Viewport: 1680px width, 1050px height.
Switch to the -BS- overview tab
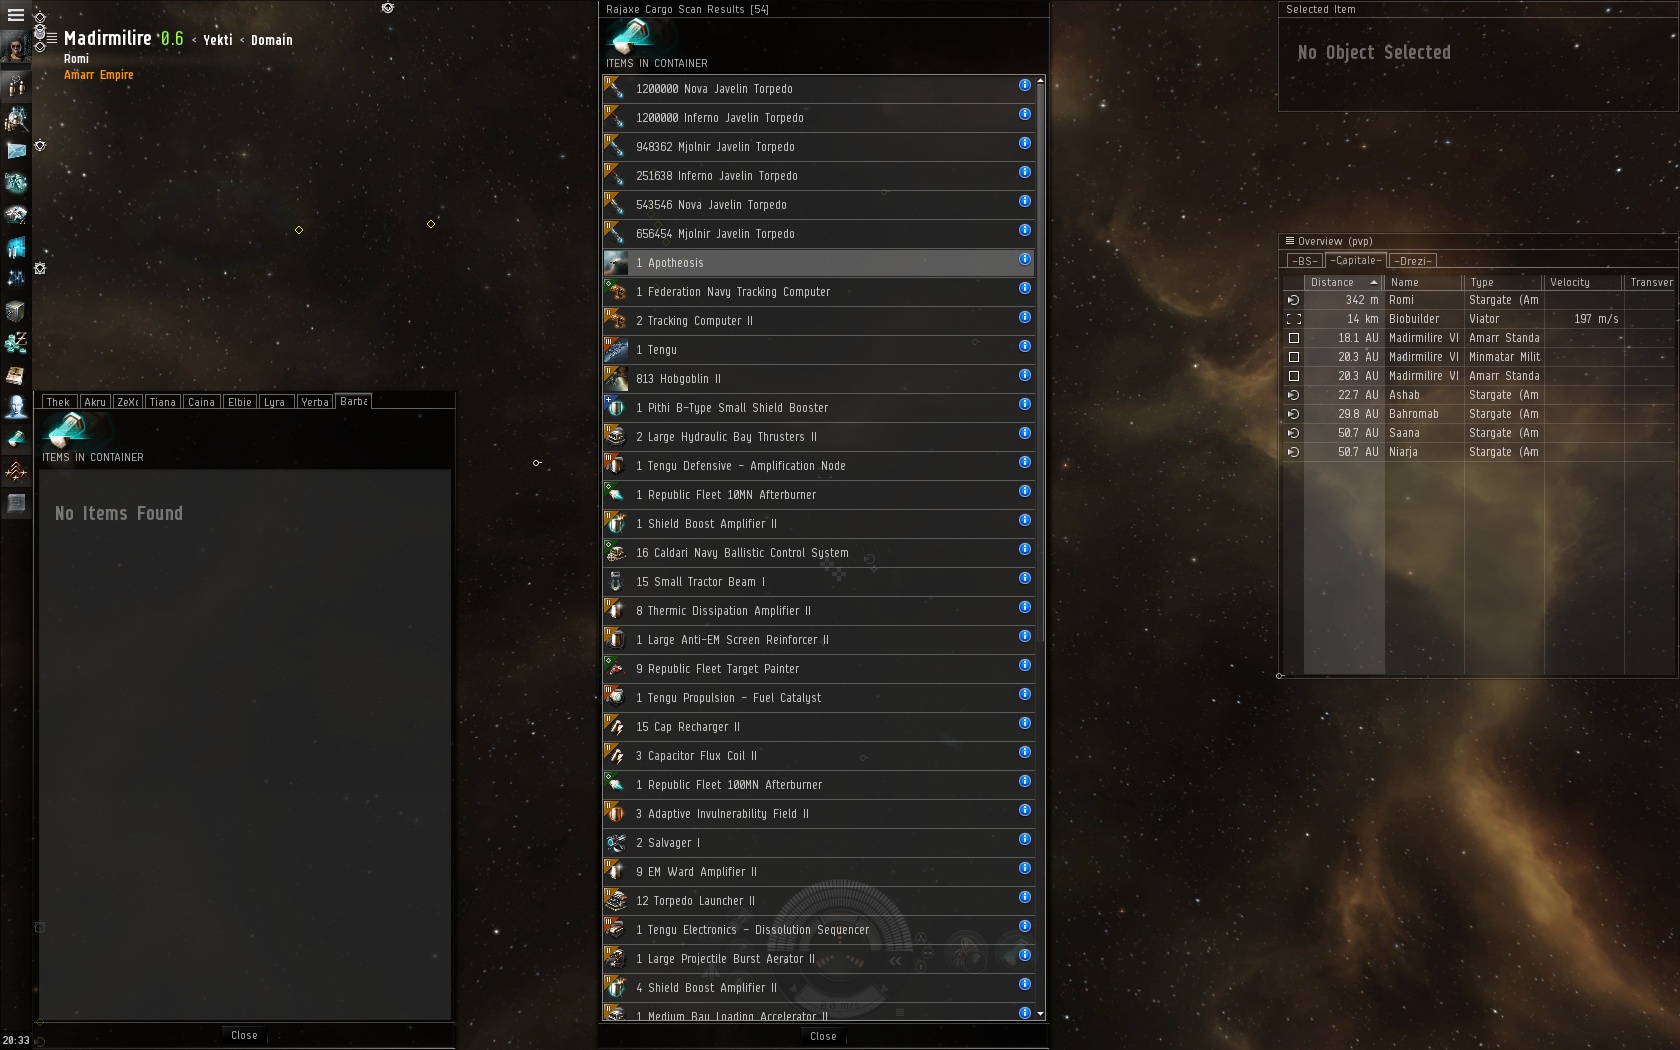pos(1304,261)
